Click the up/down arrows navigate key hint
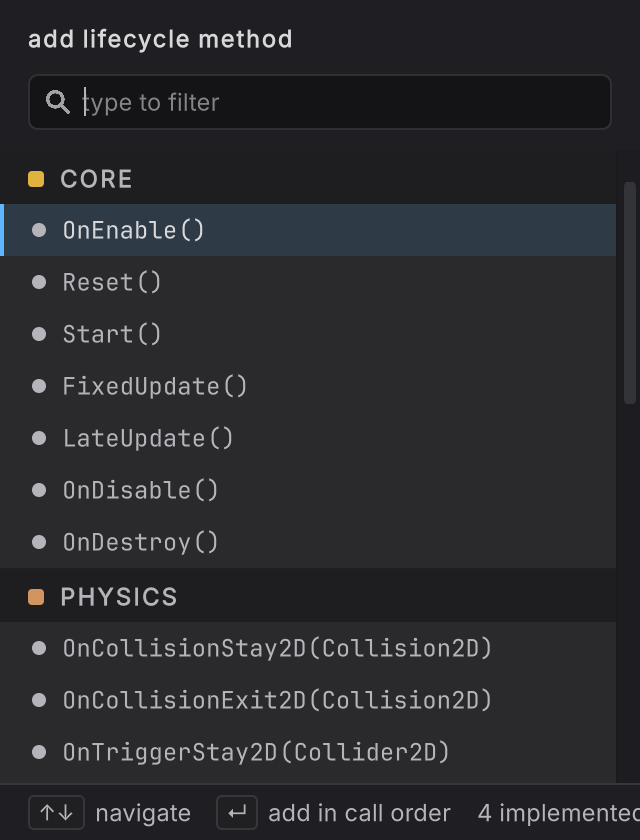Screen dimensions: 640x840 [x=56, y=813]
